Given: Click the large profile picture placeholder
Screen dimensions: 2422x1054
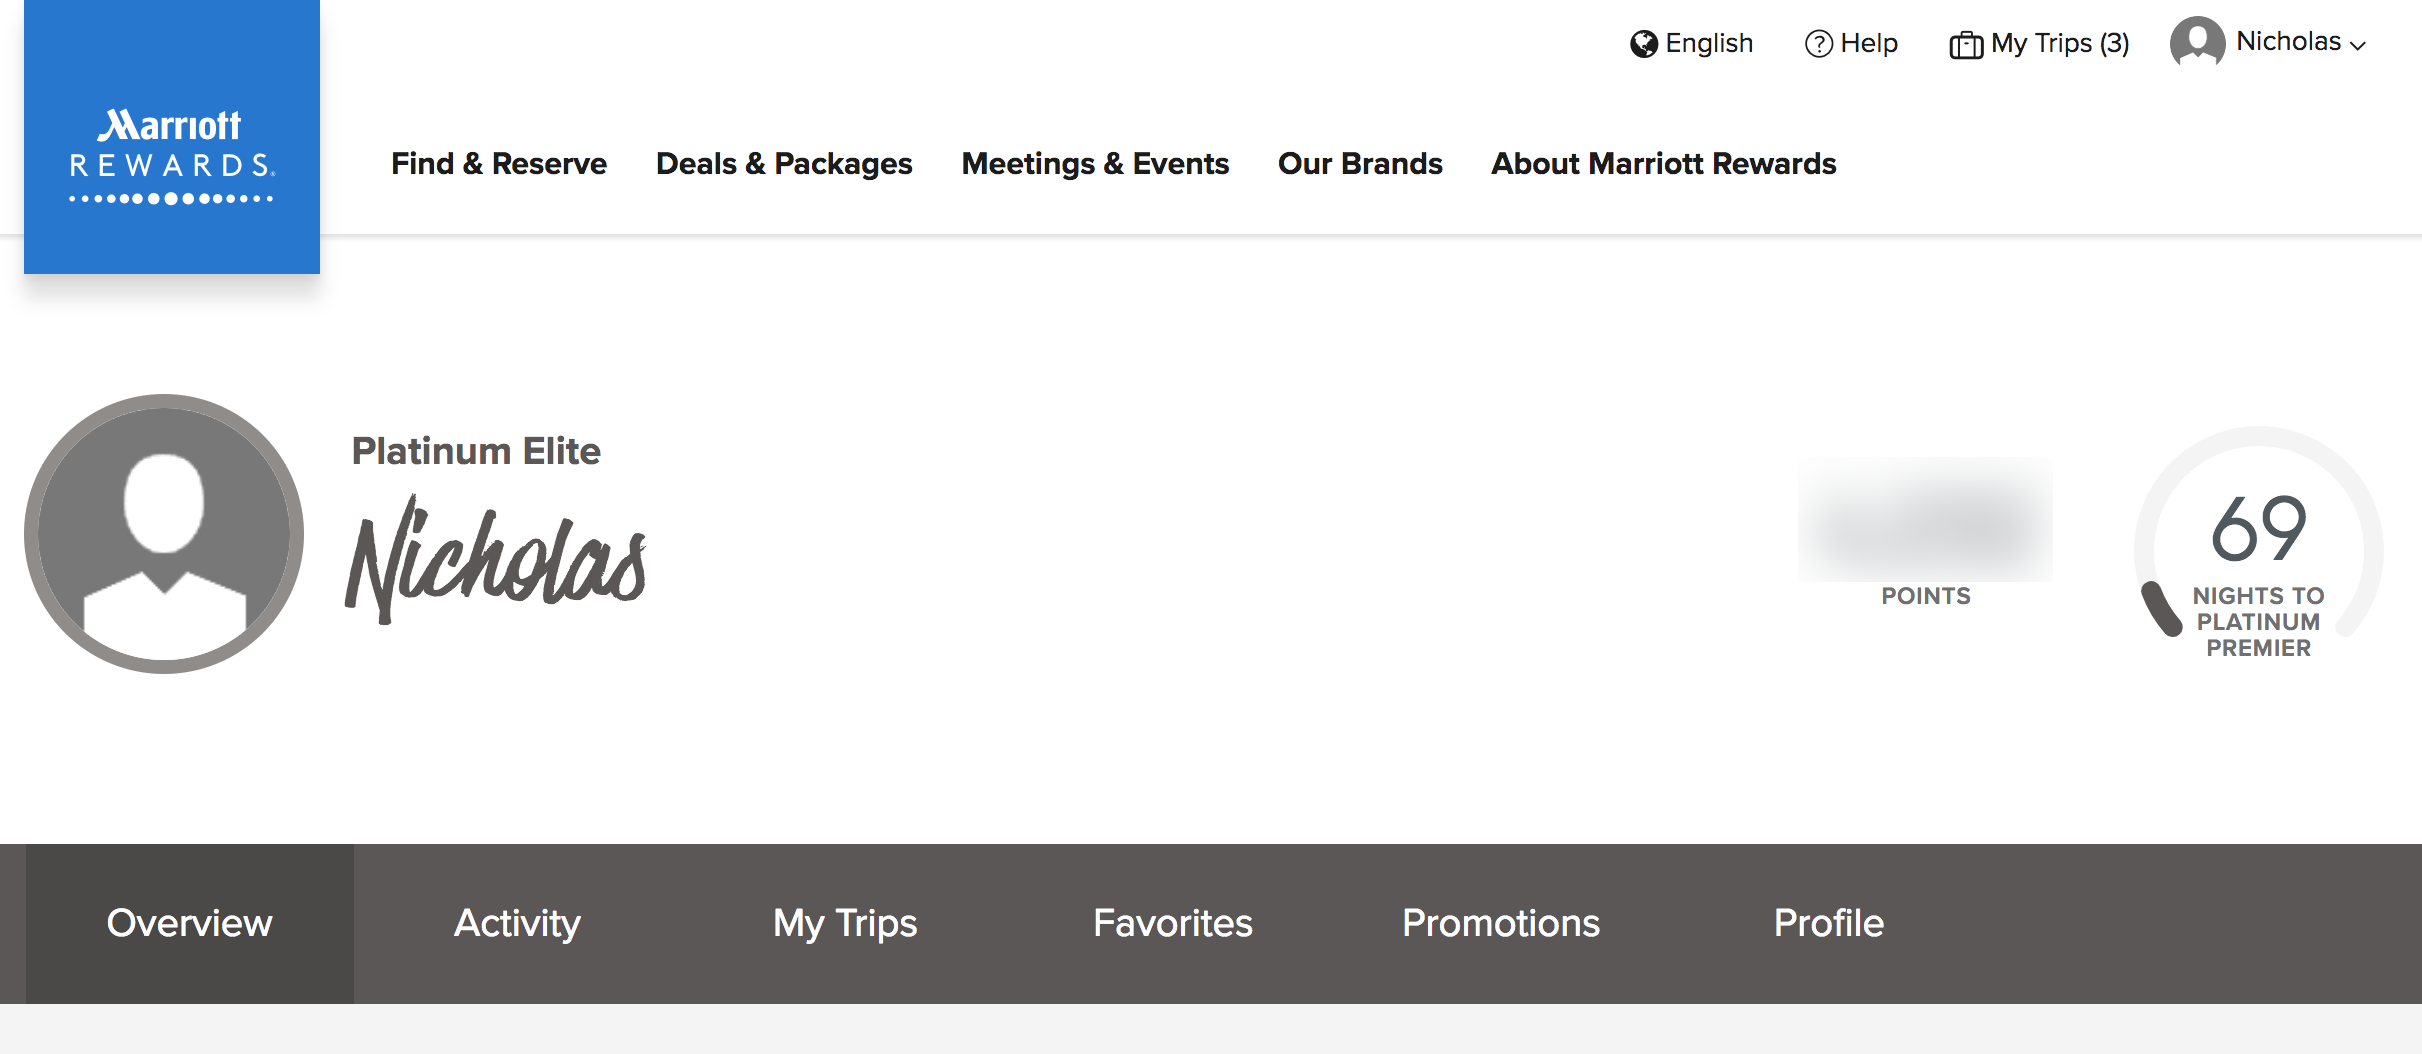Looking at the screenshot, I should [164, 533].
